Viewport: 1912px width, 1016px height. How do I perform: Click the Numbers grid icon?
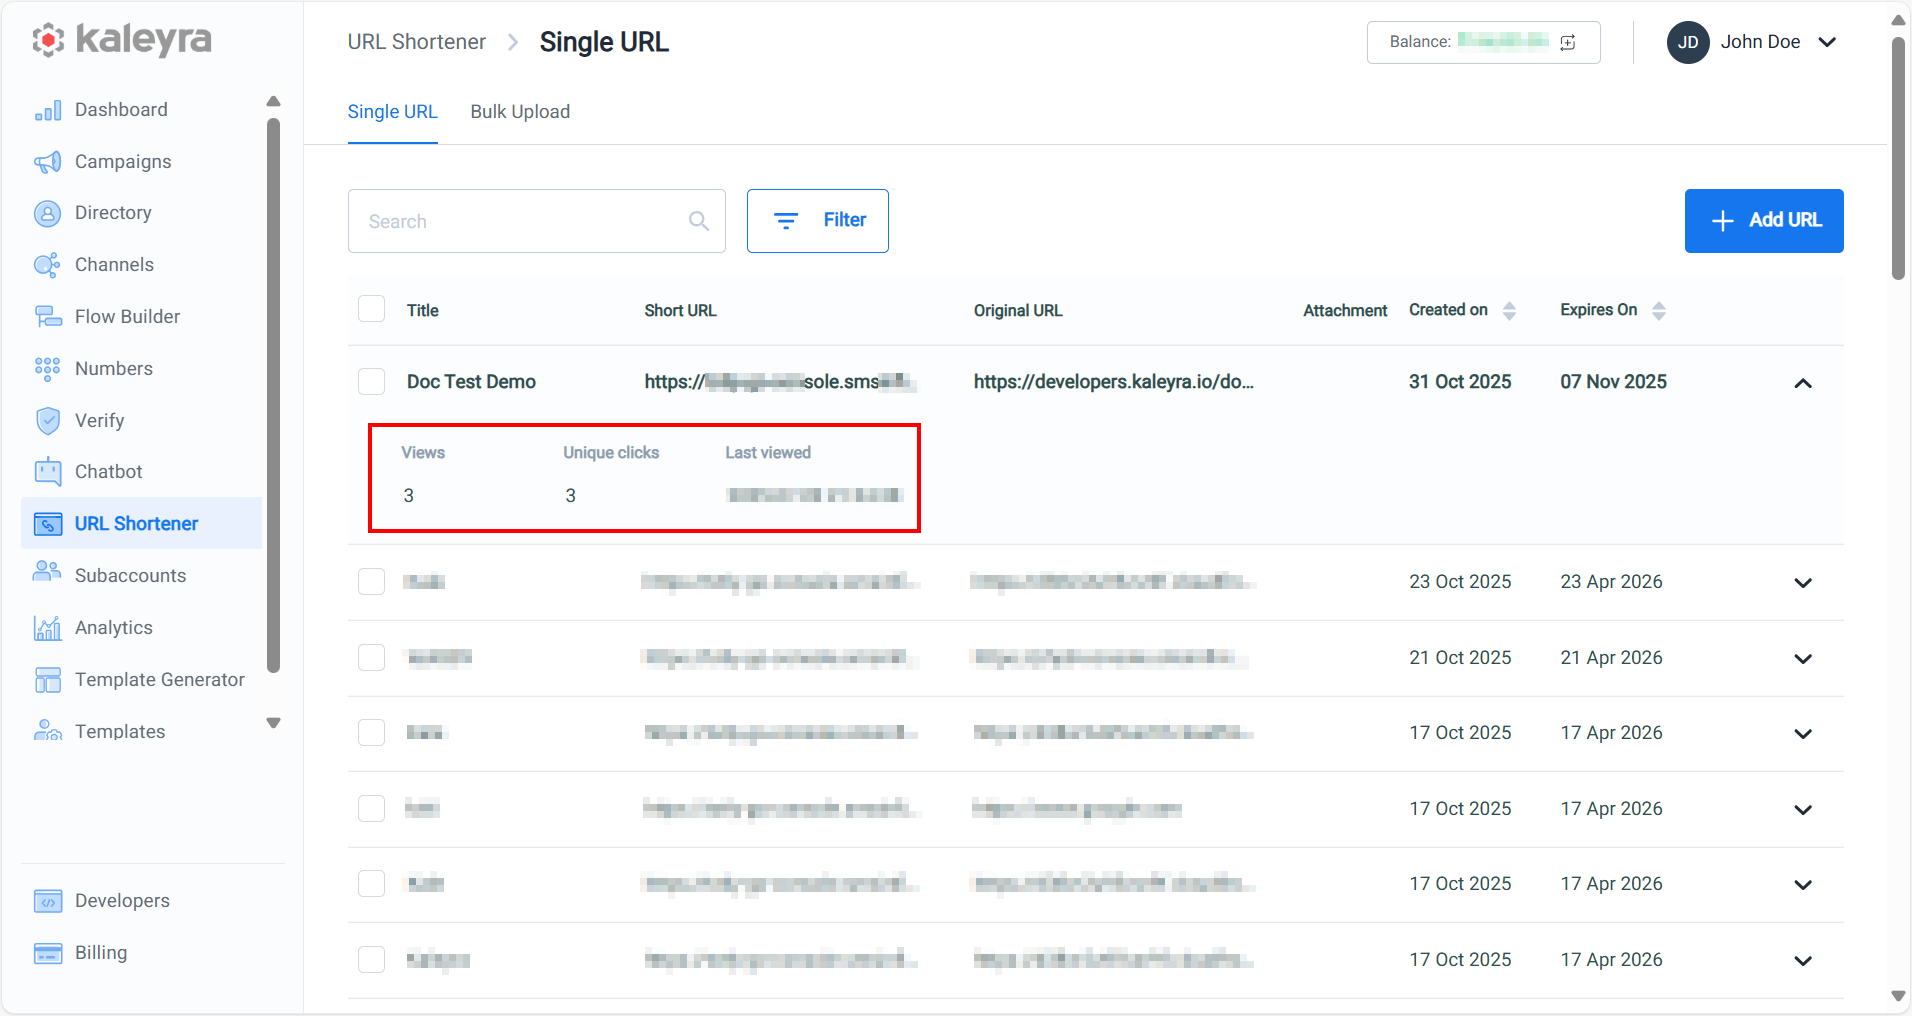coord(48,369)
